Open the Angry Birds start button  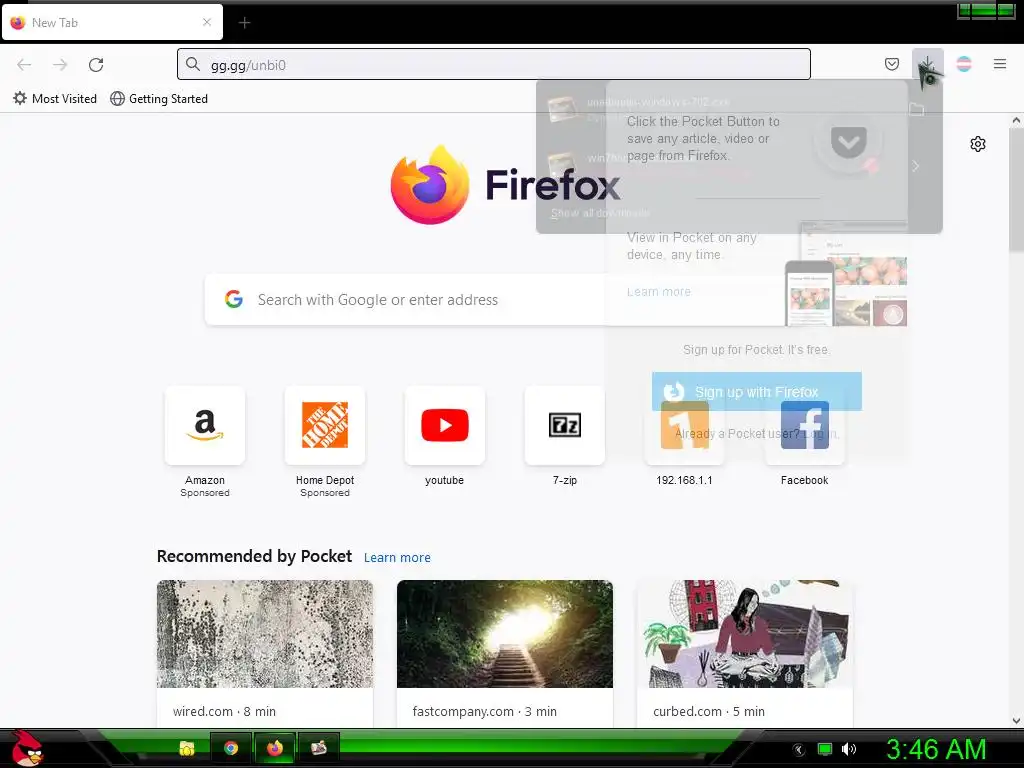coord(25,748)
